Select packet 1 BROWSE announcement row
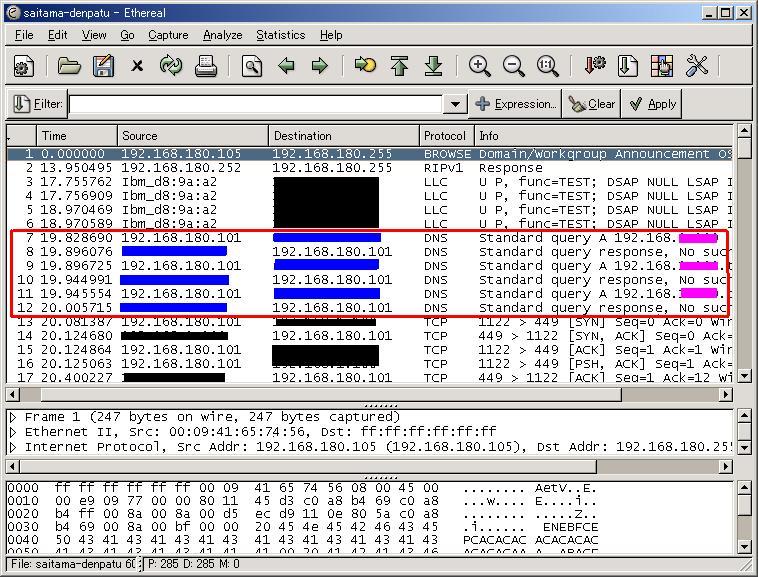758x577 pixels. tap(370, 154)
